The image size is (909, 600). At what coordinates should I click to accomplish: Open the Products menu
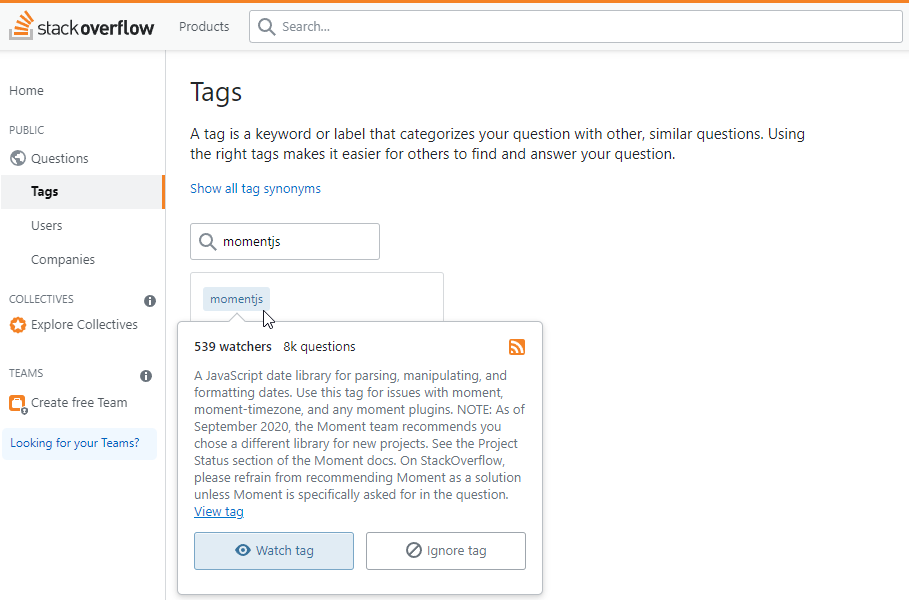coord(203,26)
